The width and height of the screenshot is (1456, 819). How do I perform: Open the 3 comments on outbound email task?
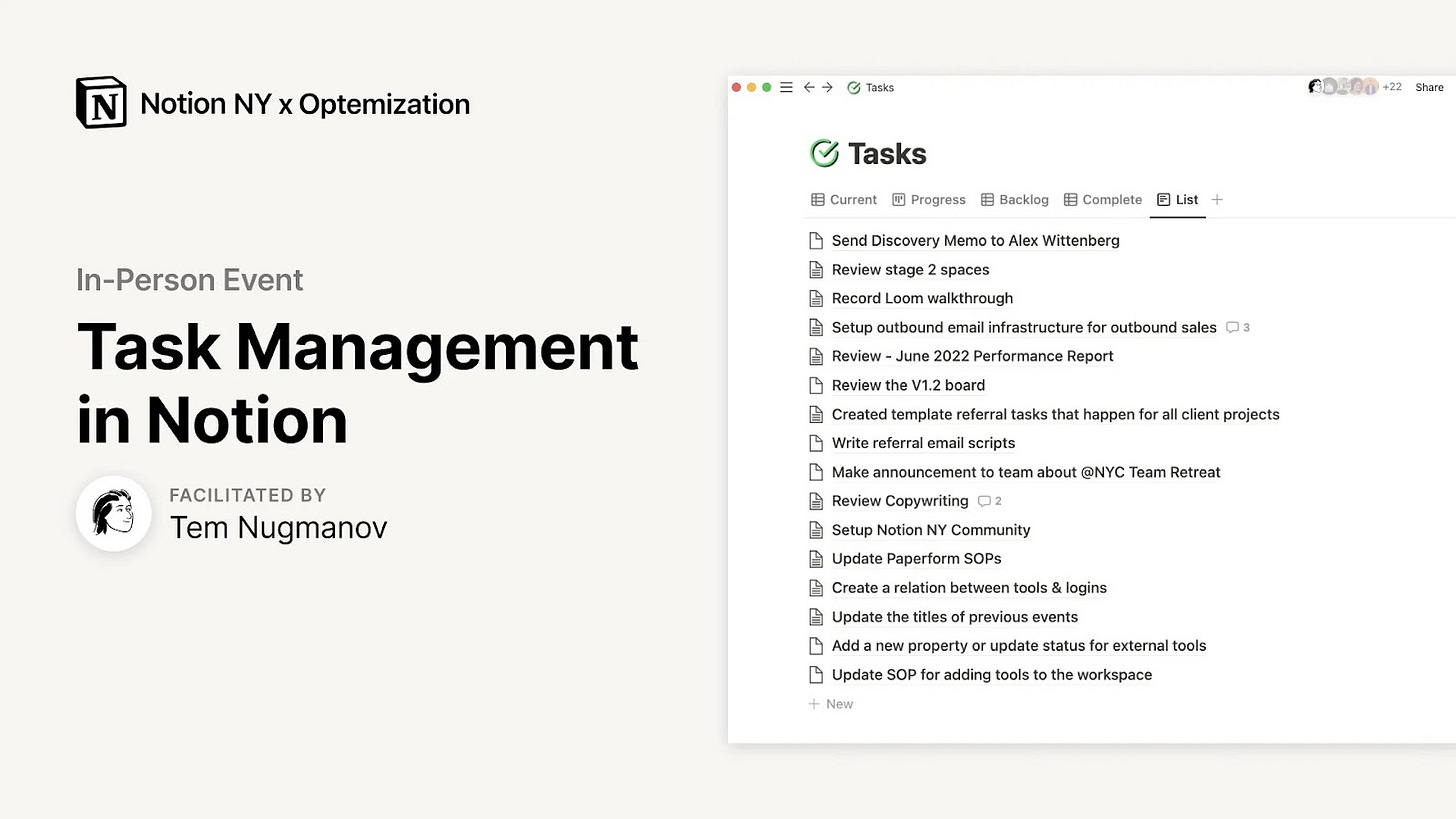(1238, 327)
